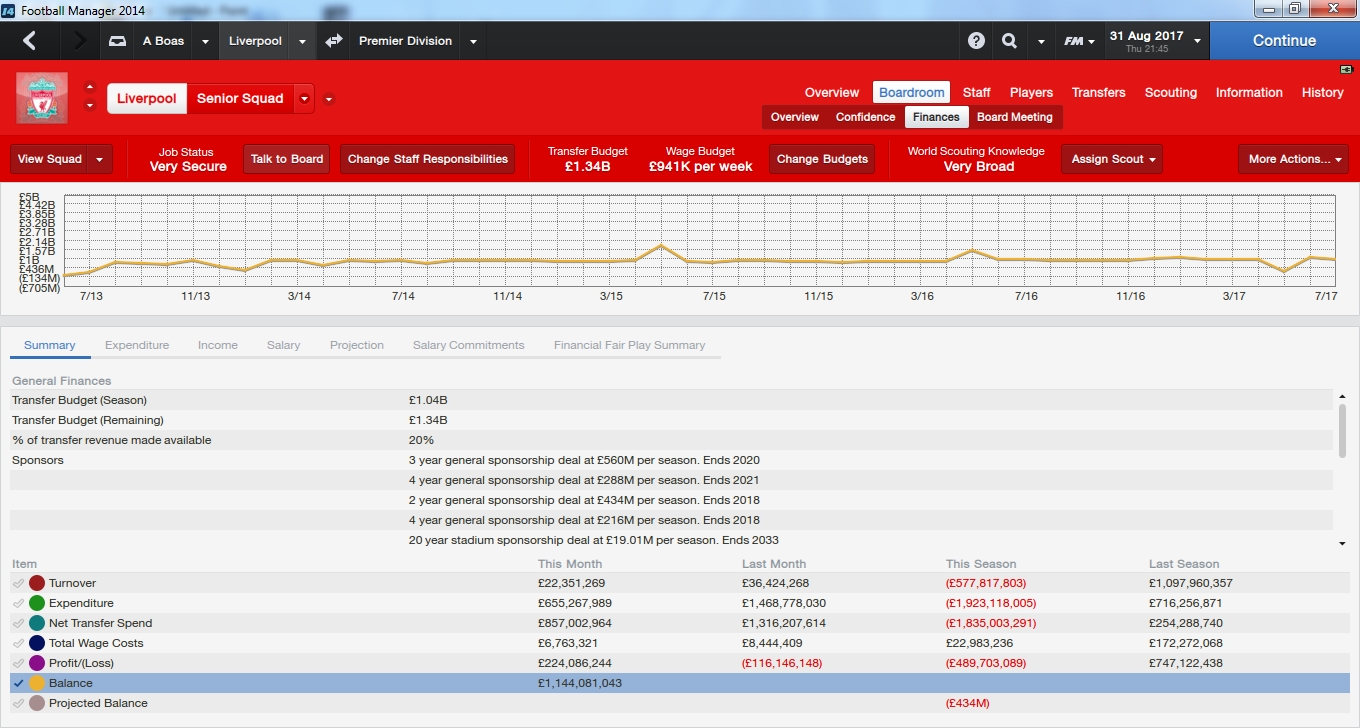Select the Board Meeting sub-tab
Image resolution: width=1360 pixels, height=728 pixels.
click(1015, 117)
